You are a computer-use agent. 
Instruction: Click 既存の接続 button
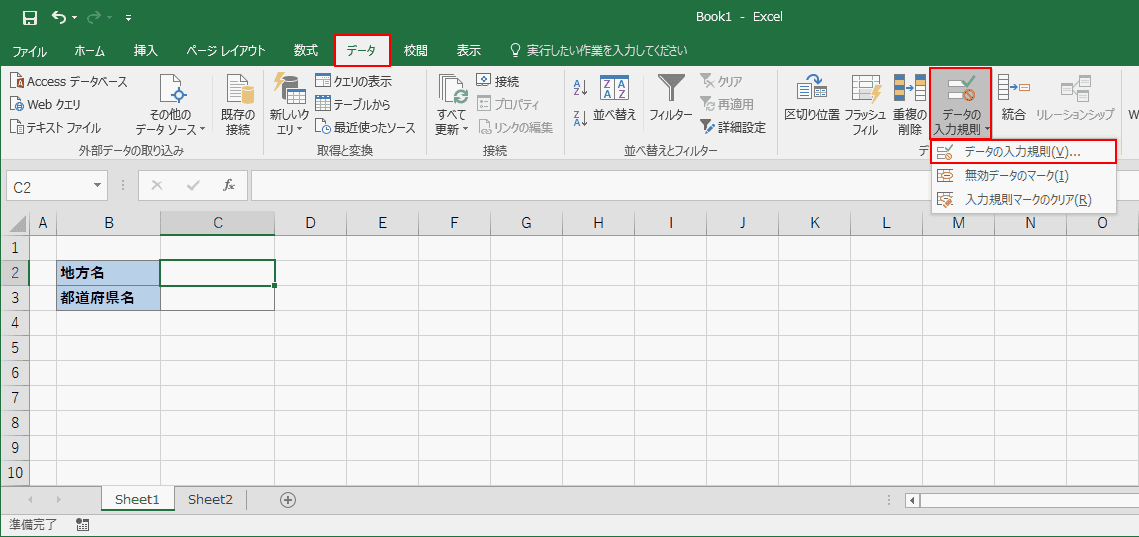point(238,105)
